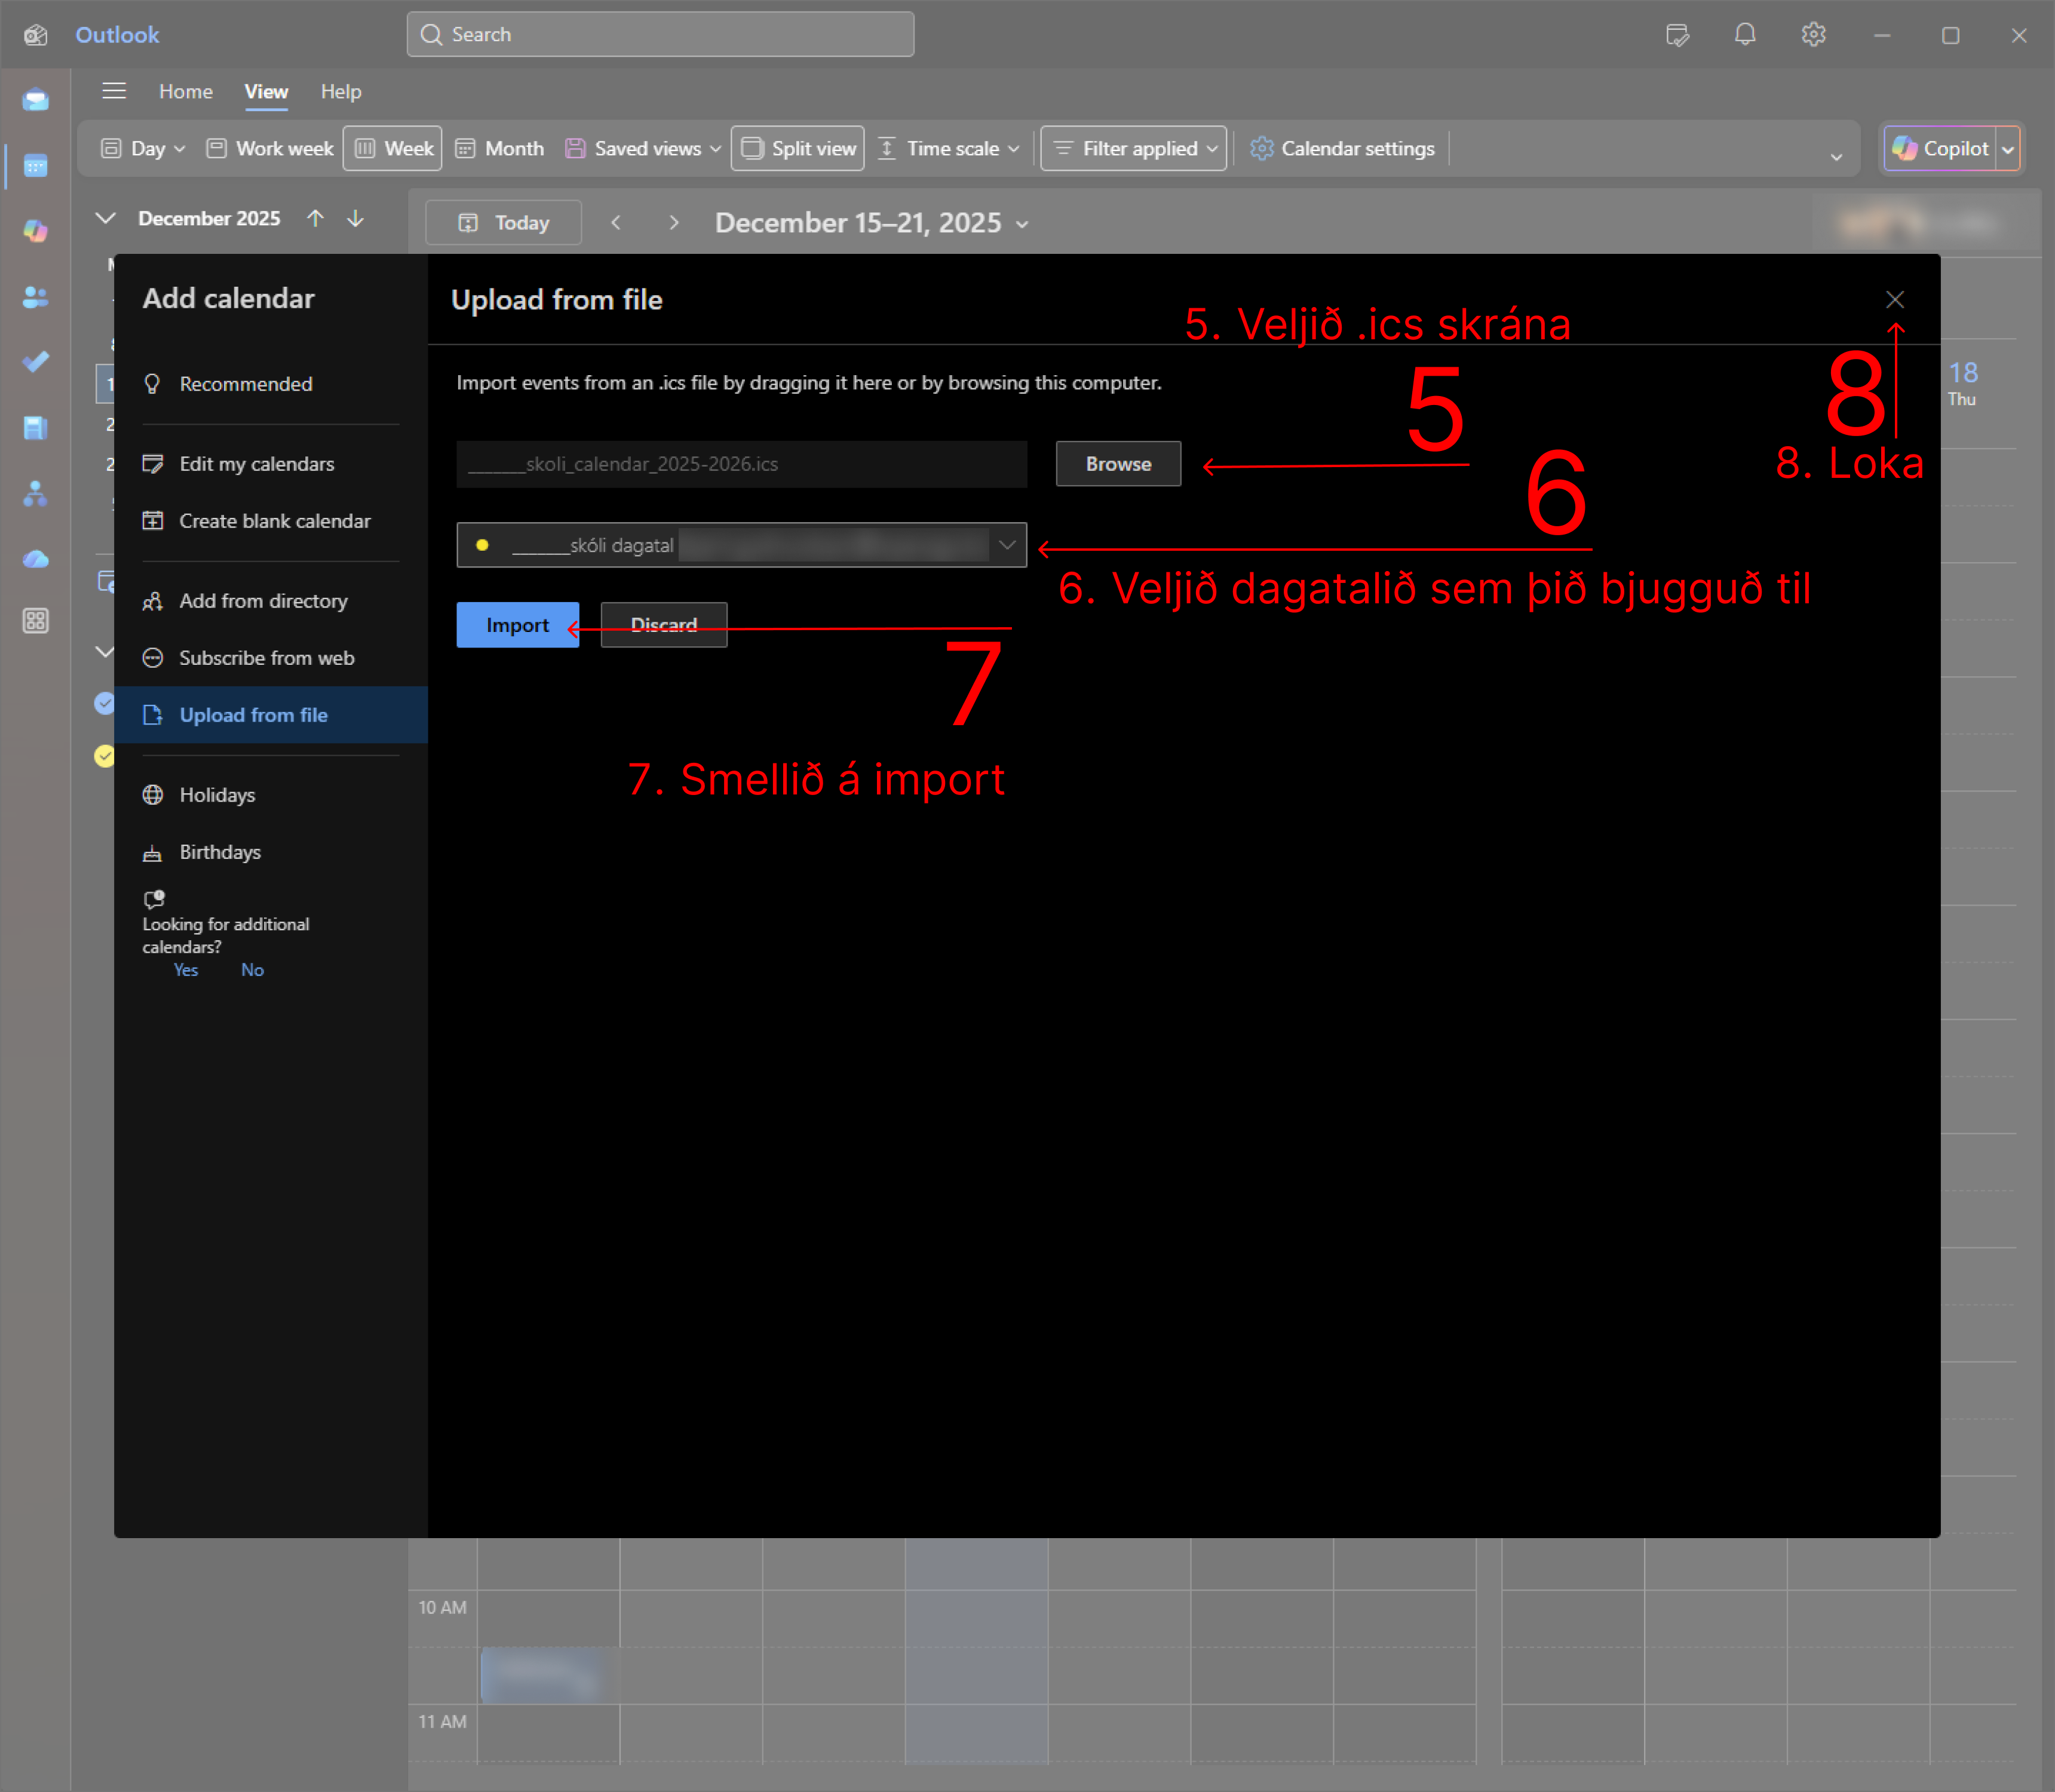
Task: Open the OneDrive cloud icon in sidebar
Action: click(35, 559)
